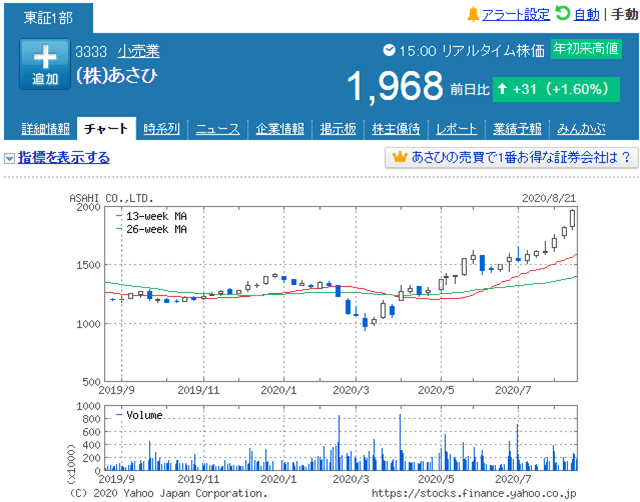Click the 15:00 リアルタイム株価 label
The image size is (640, 502).
[472, 51]
